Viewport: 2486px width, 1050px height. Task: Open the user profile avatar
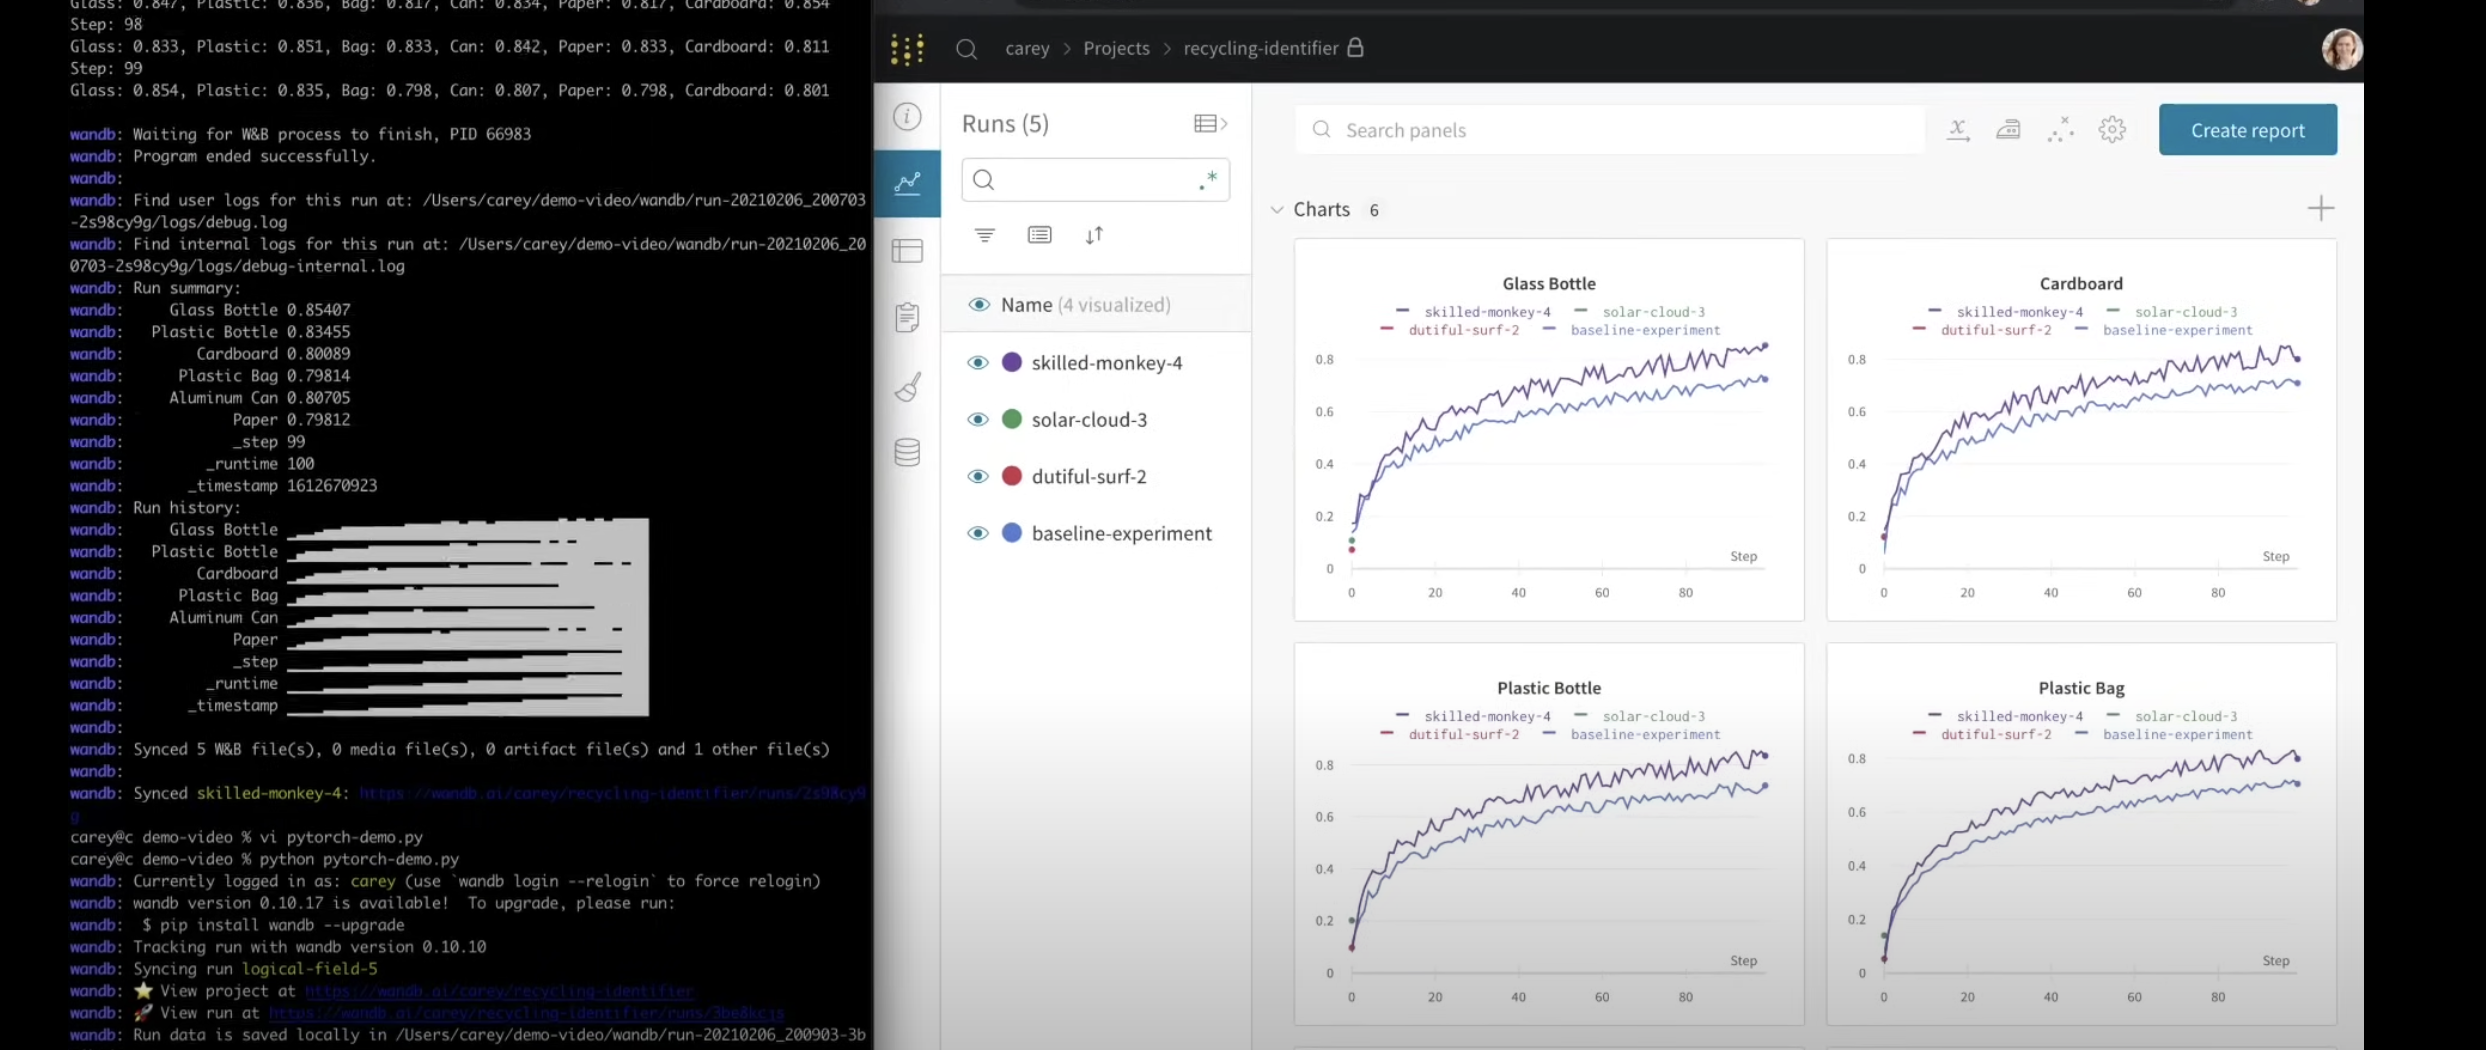(2340, 49)
